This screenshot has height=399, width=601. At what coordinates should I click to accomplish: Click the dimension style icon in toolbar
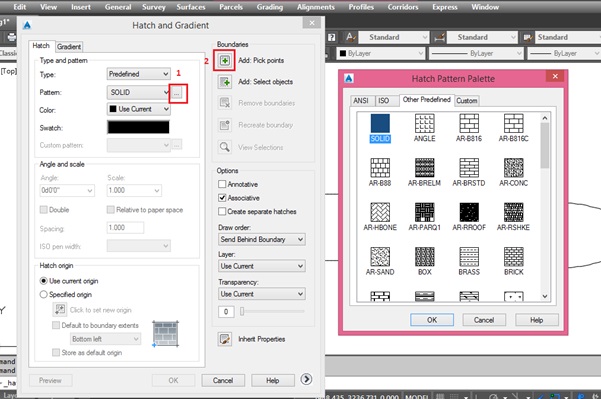(439, 37)
